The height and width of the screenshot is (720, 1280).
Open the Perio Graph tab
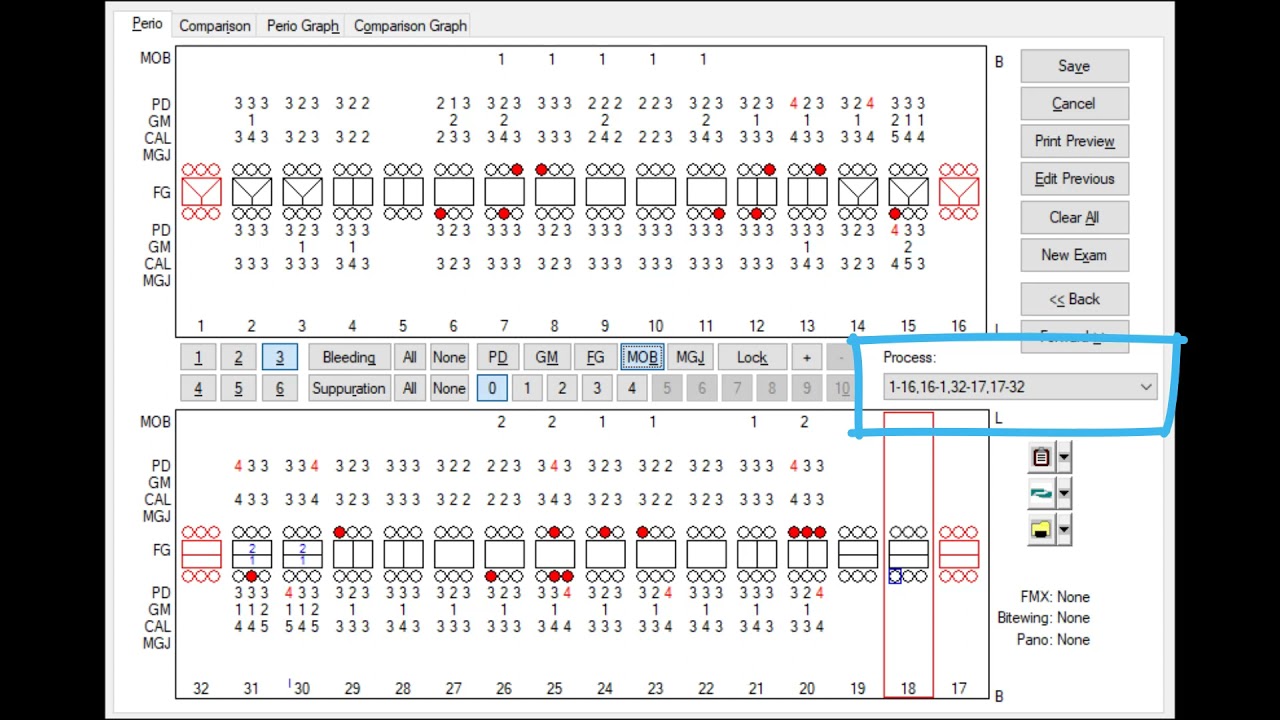click(x=303, y=26)
